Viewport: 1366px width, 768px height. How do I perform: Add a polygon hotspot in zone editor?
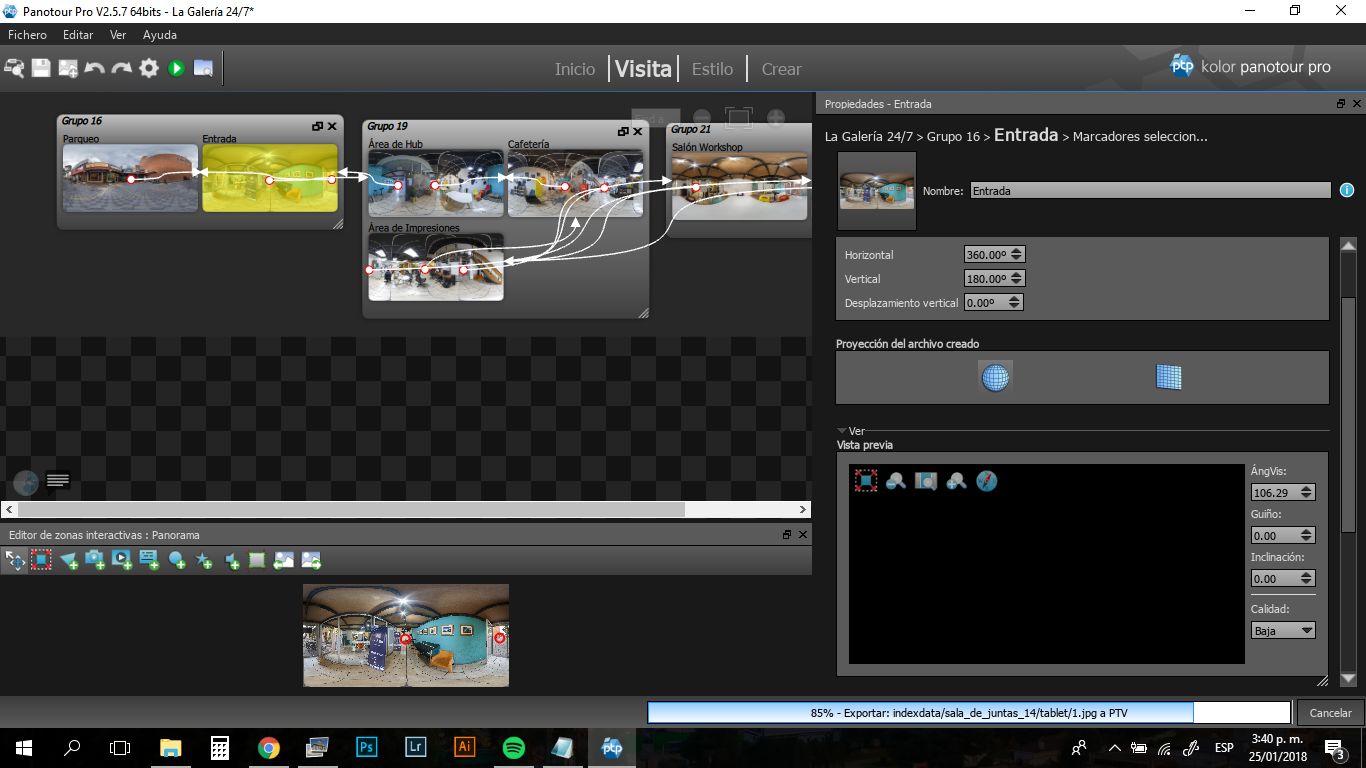pos(68,561)
